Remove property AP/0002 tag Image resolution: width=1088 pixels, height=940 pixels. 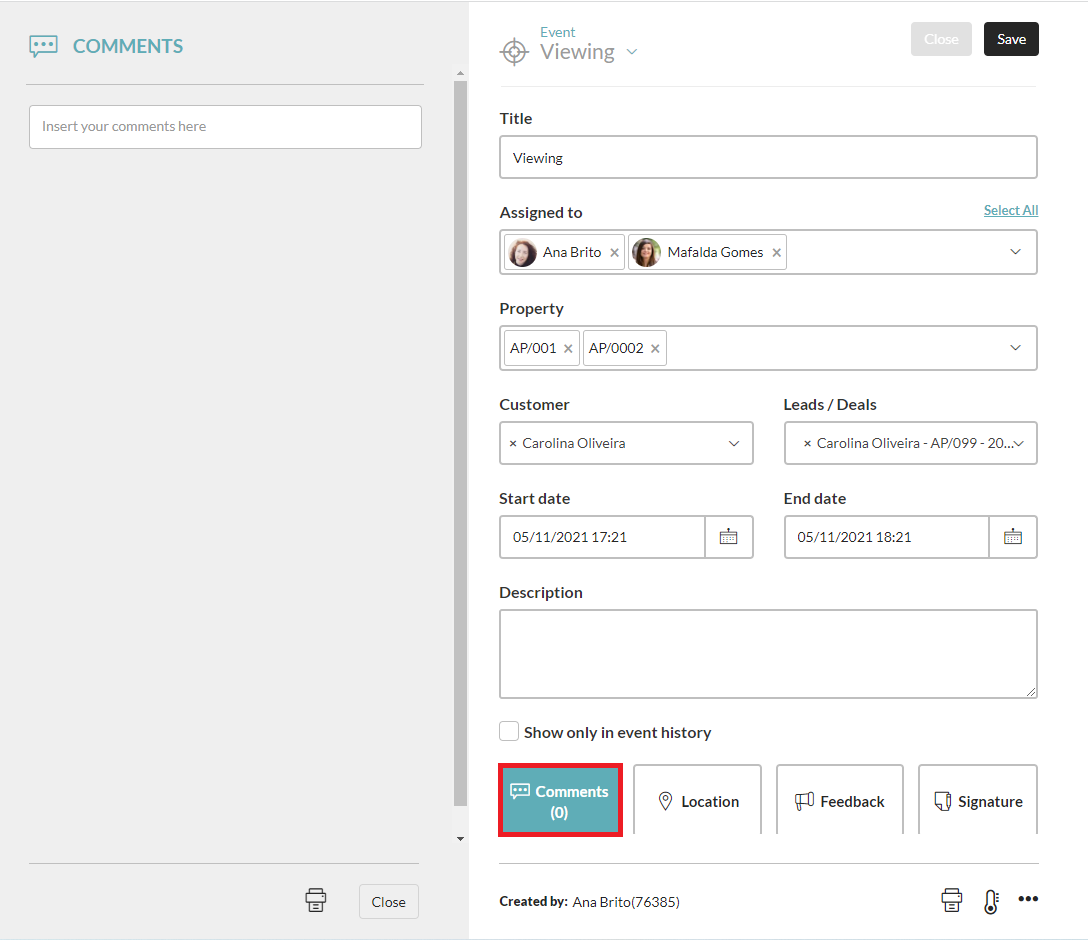(655, 349)
